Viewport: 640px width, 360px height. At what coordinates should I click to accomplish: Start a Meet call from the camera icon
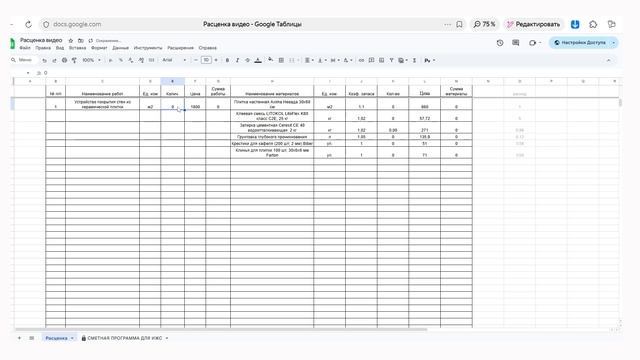(x=532, y=42)
